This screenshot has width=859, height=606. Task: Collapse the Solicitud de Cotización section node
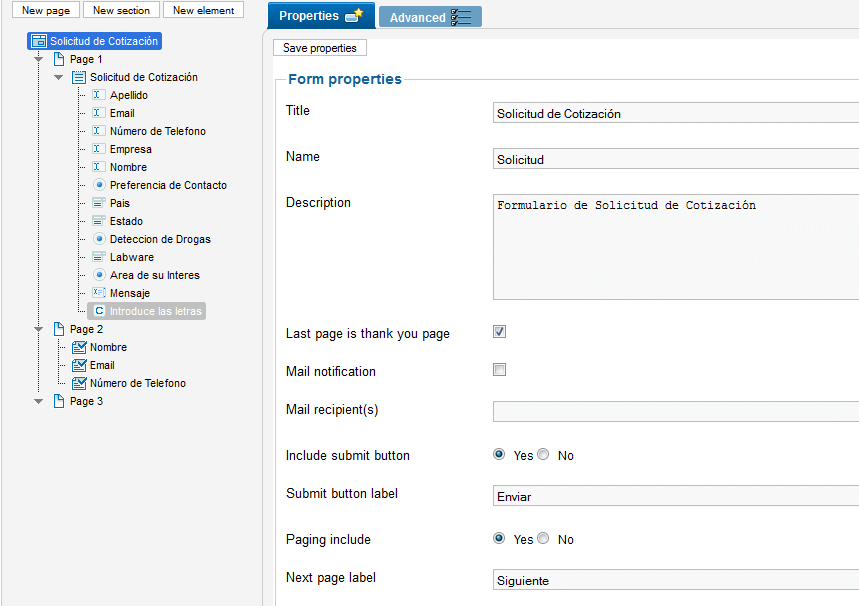click(58, 77)
